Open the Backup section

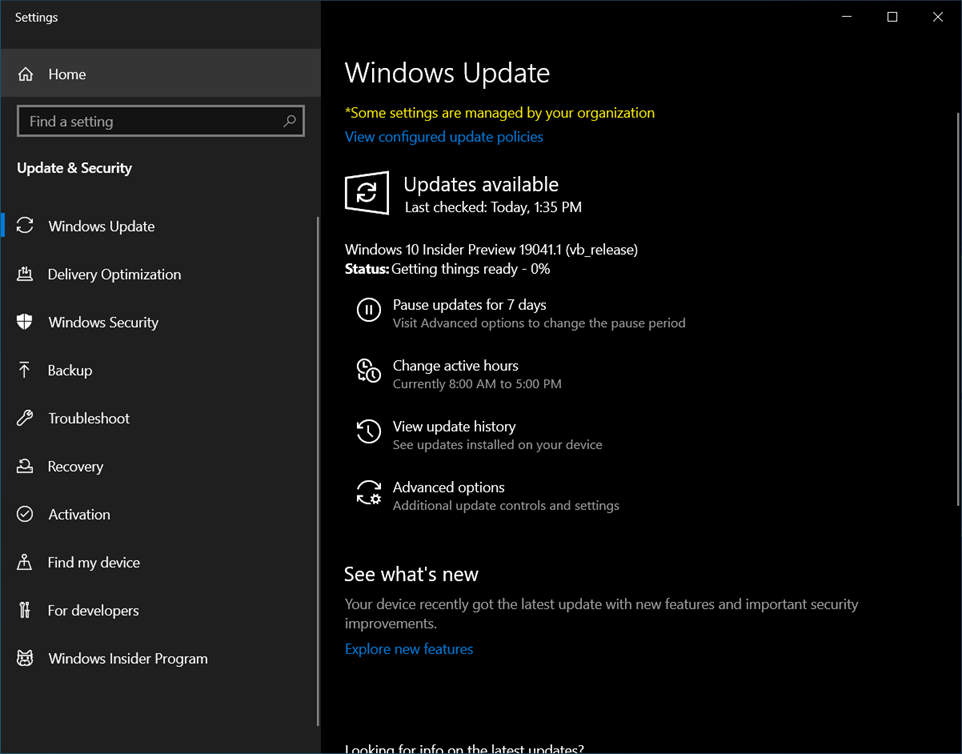[160, 370]
